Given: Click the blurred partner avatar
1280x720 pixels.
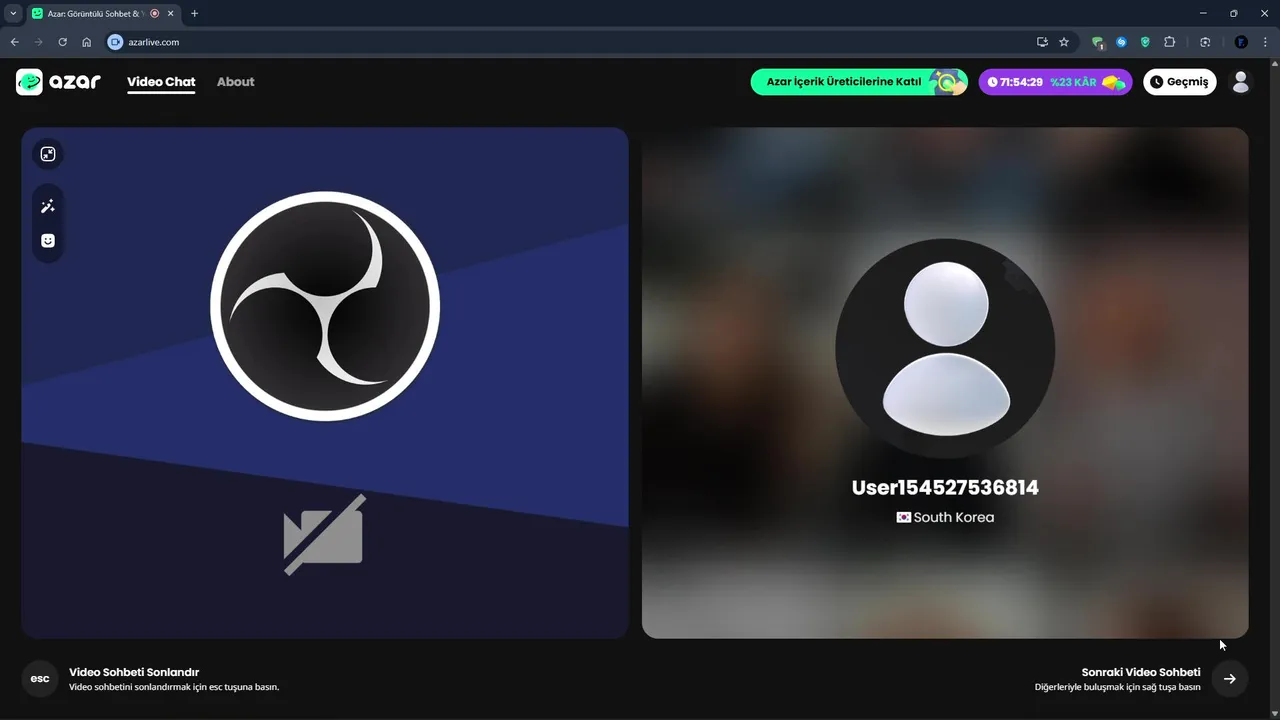Looking at the screenshot, I should point(945,348).
